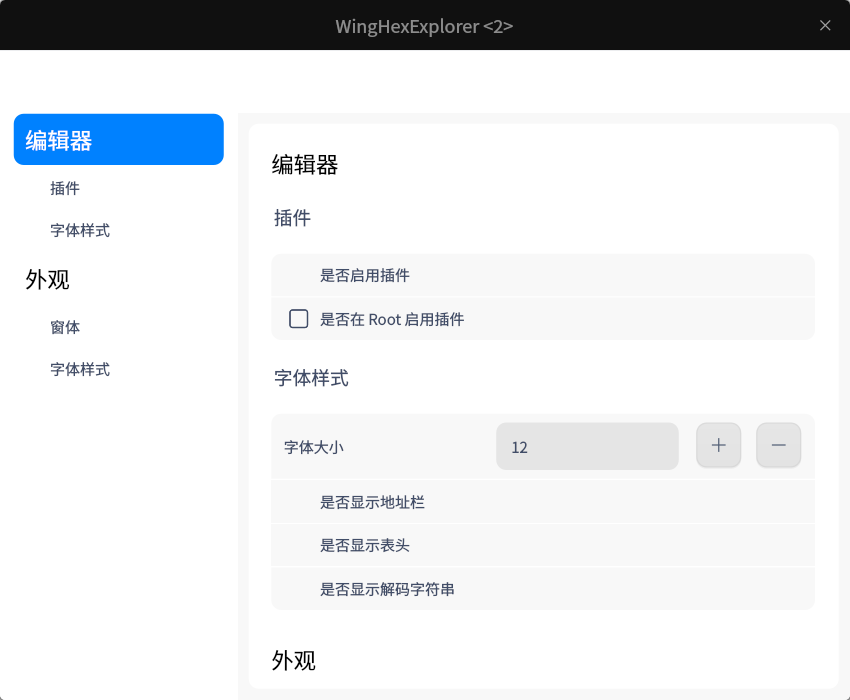The height and width of the screenshot is (700, 850).
Task: Close the WingHexExplorer settings window
Action: tap(825, 25)
